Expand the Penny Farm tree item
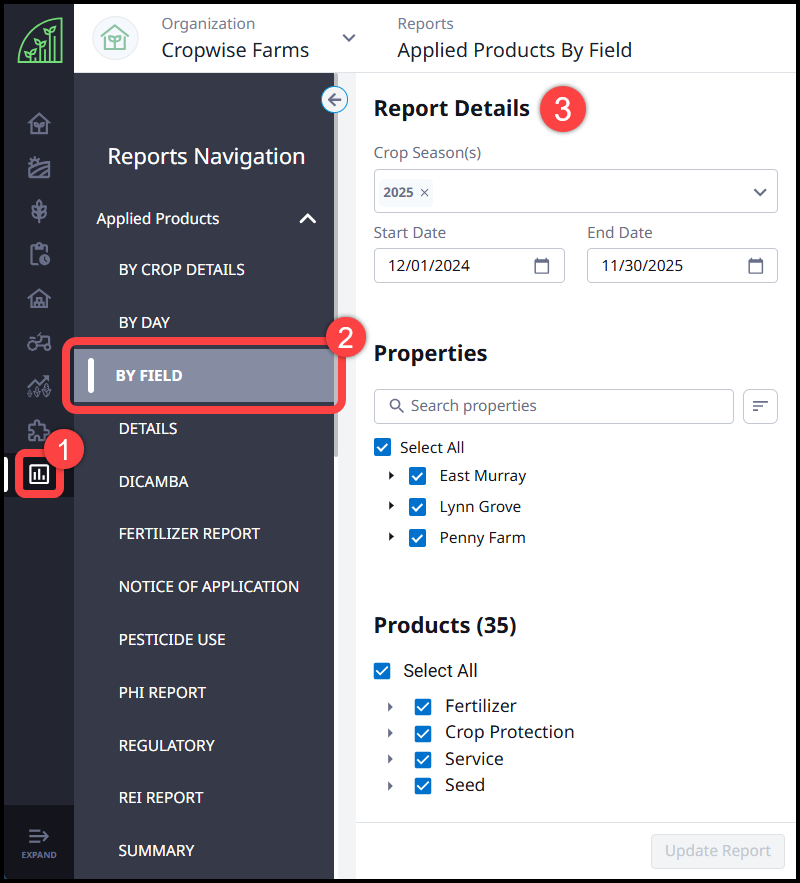The height and width of the screenshot is (883, 800). [x=391, y=537]
